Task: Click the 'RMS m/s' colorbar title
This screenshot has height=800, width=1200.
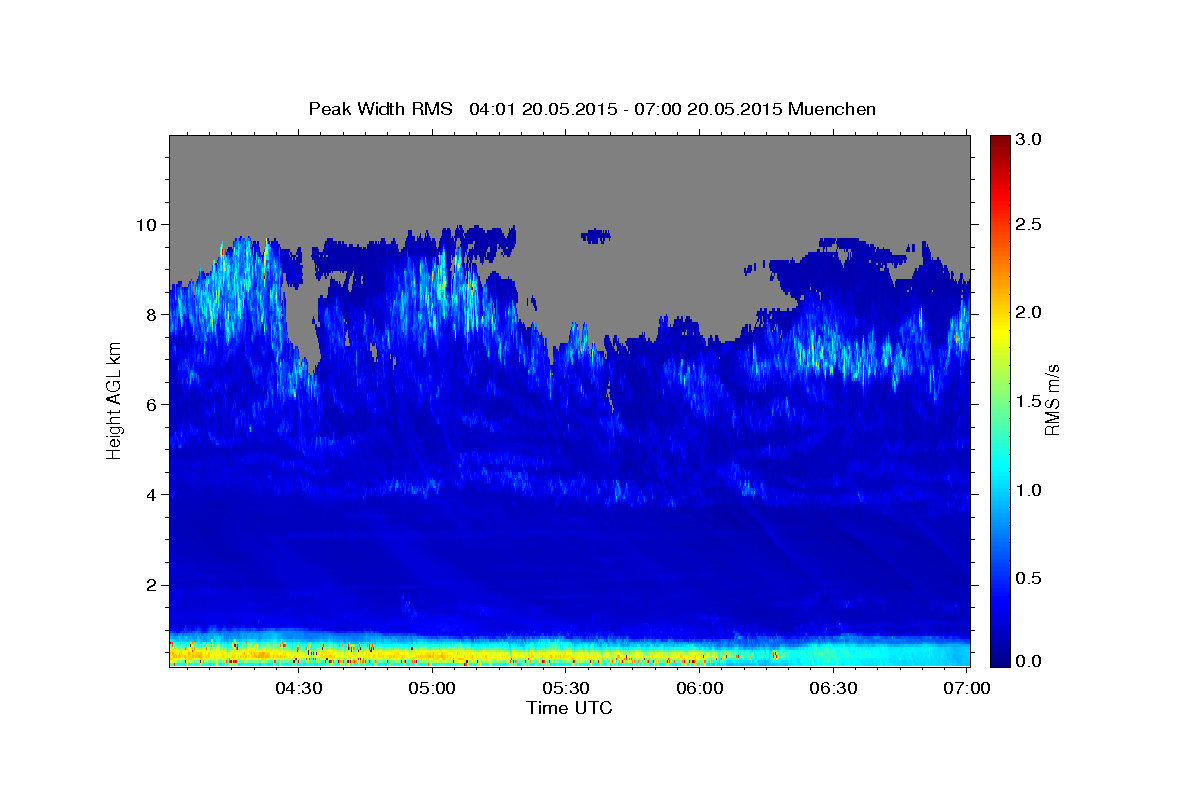Action: pos(1053,400)
